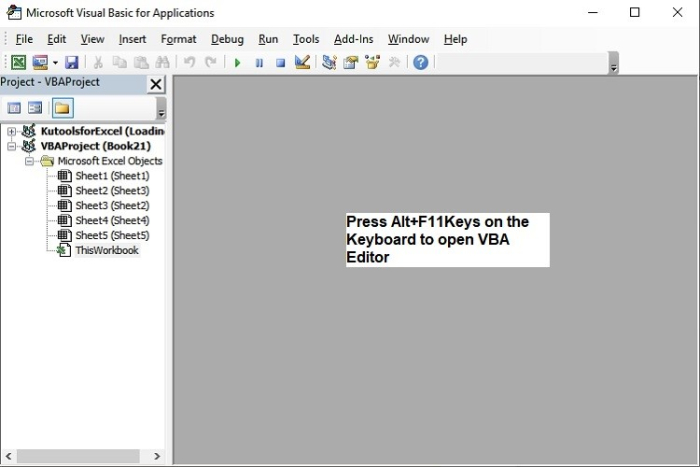The height and width of the screenshot is (467, 700).
Task: Open the View menu
Action: 92,39
